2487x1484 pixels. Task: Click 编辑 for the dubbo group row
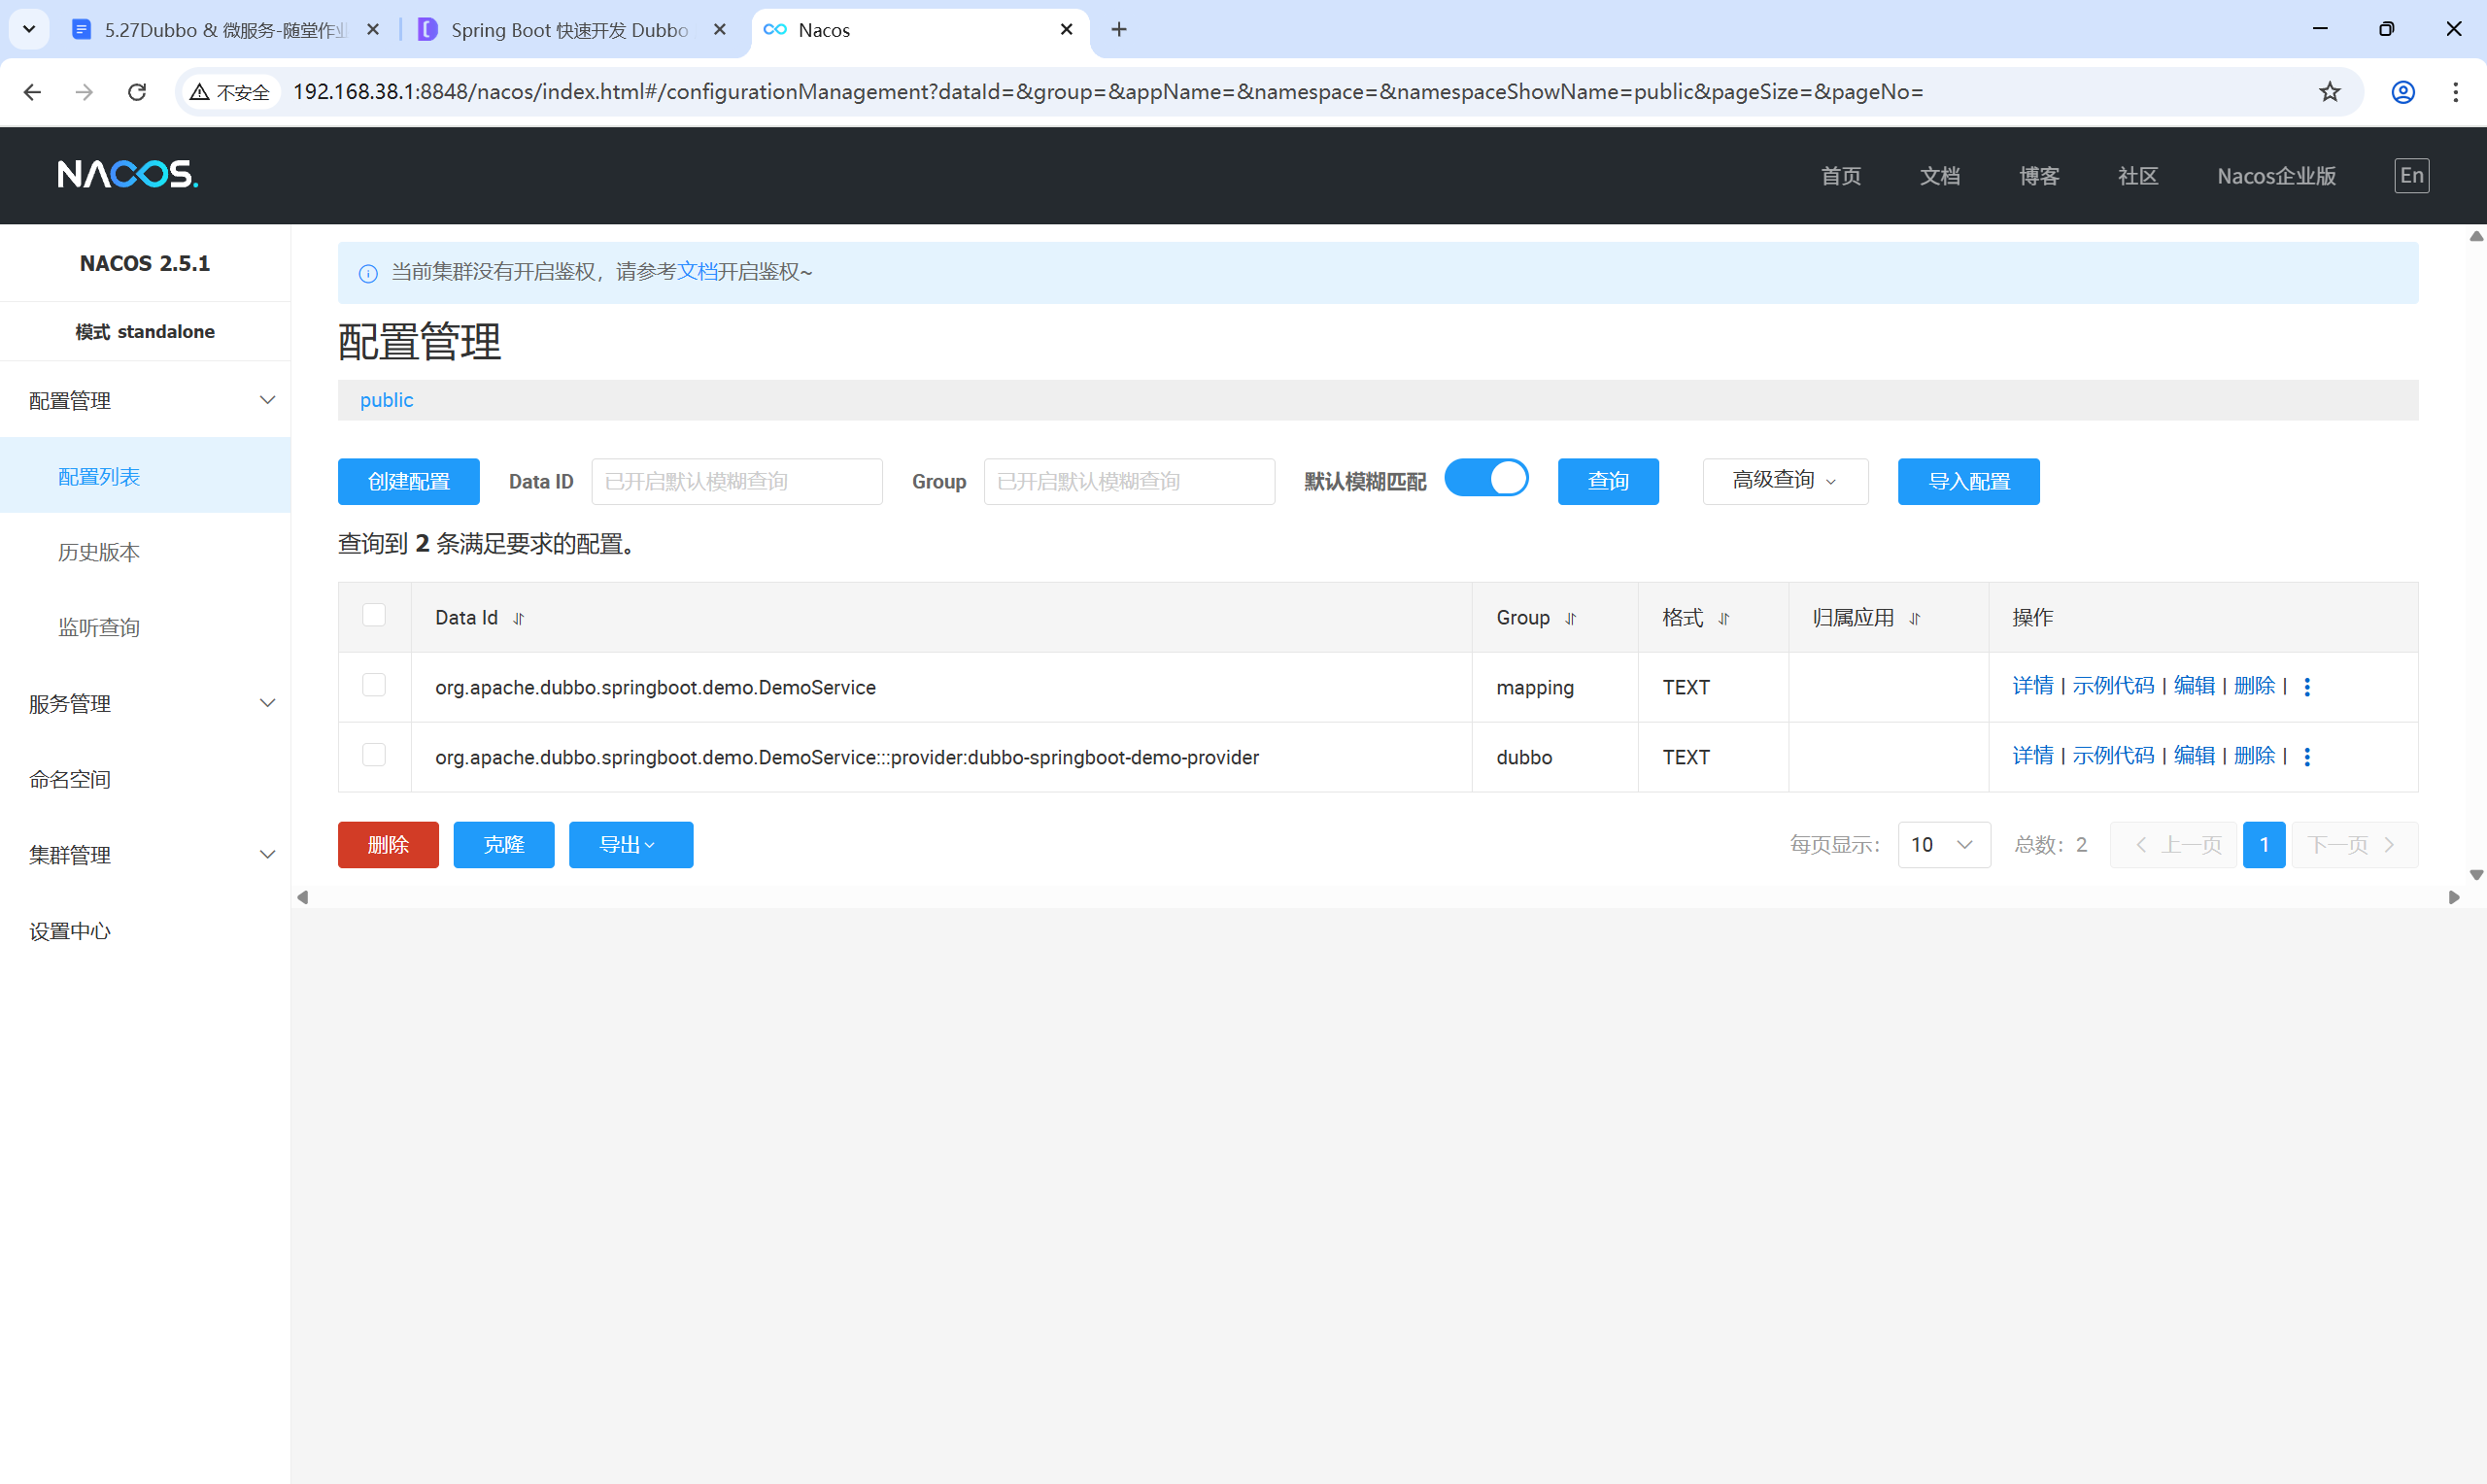(x=2194, y=756)
